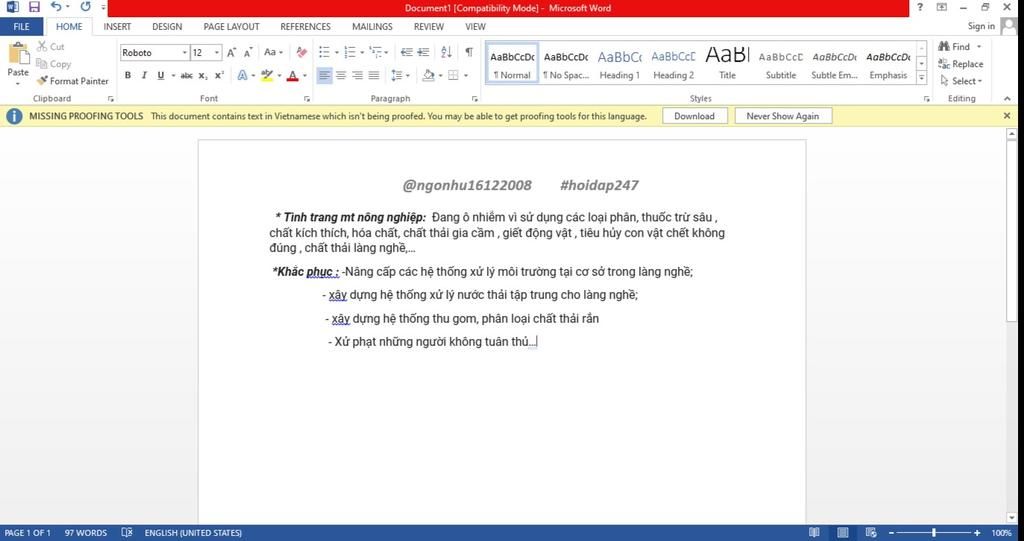
Task: Open the Select dropdown in Editing
Action: 961,81
